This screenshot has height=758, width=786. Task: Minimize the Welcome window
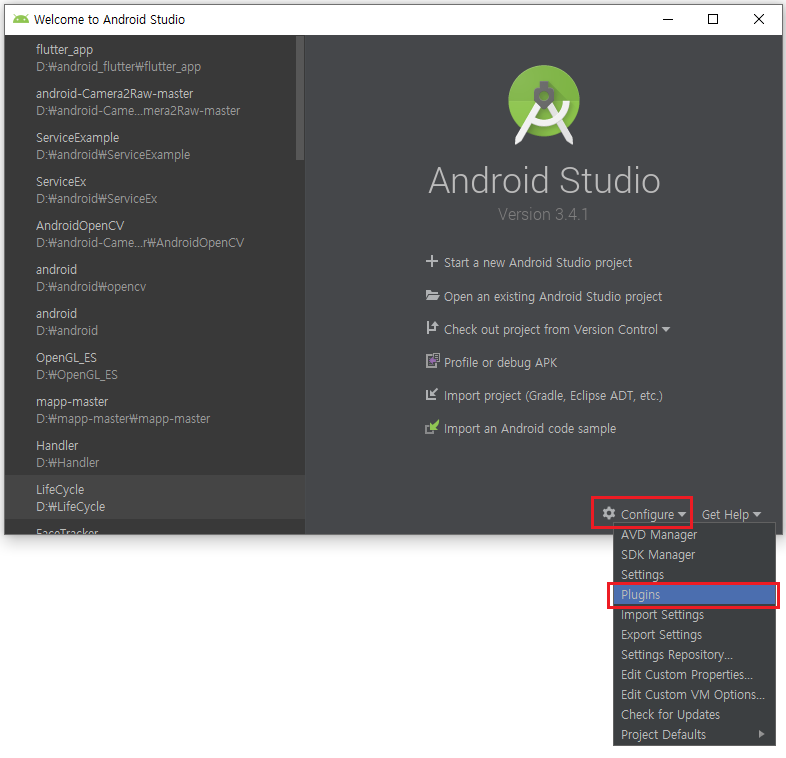point(668,19)
